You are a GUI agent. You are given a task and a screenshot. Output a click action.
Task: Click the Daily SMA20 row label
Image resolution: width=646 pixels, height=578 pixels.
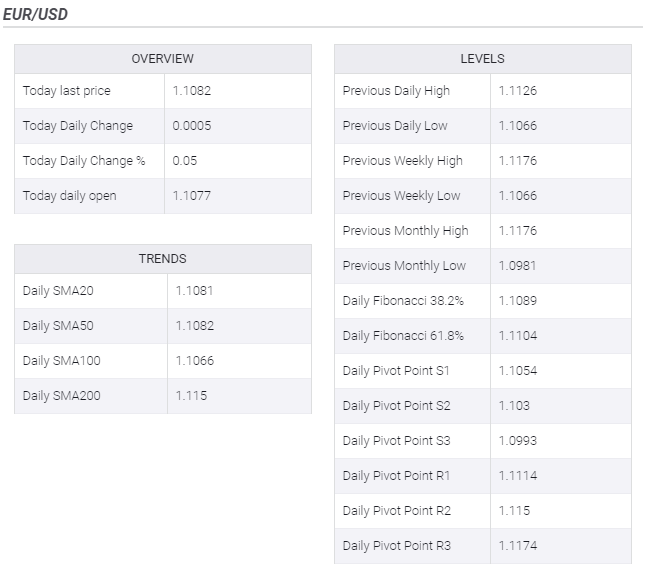[x=57, y=291]
